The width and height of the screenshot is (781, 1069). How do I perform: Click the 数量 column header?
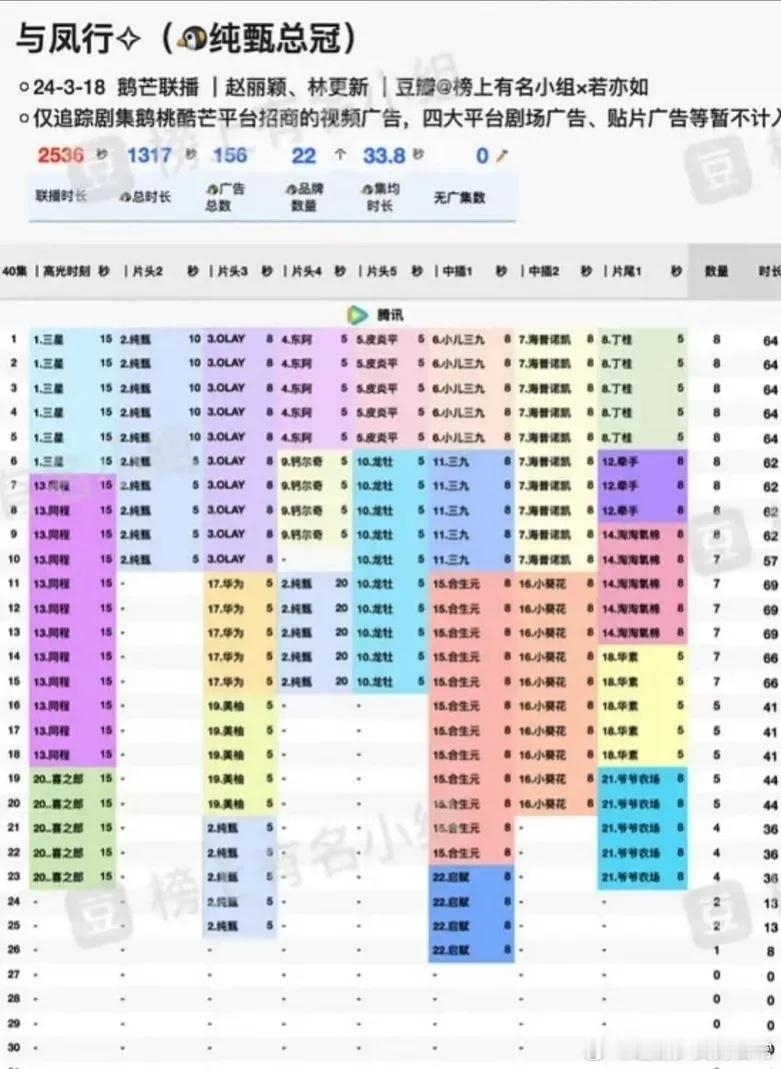tap(716, 271)
